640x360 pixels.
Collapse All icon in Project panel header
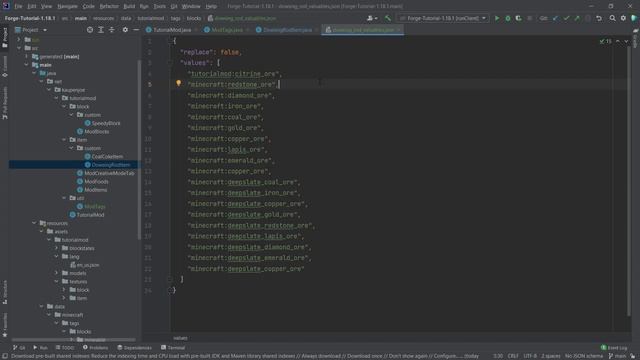[x=111, y=30]
